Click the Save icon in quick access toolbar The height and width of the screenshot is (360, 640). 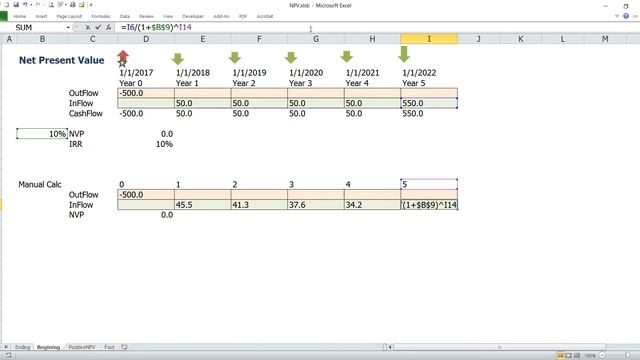[16, 5]
